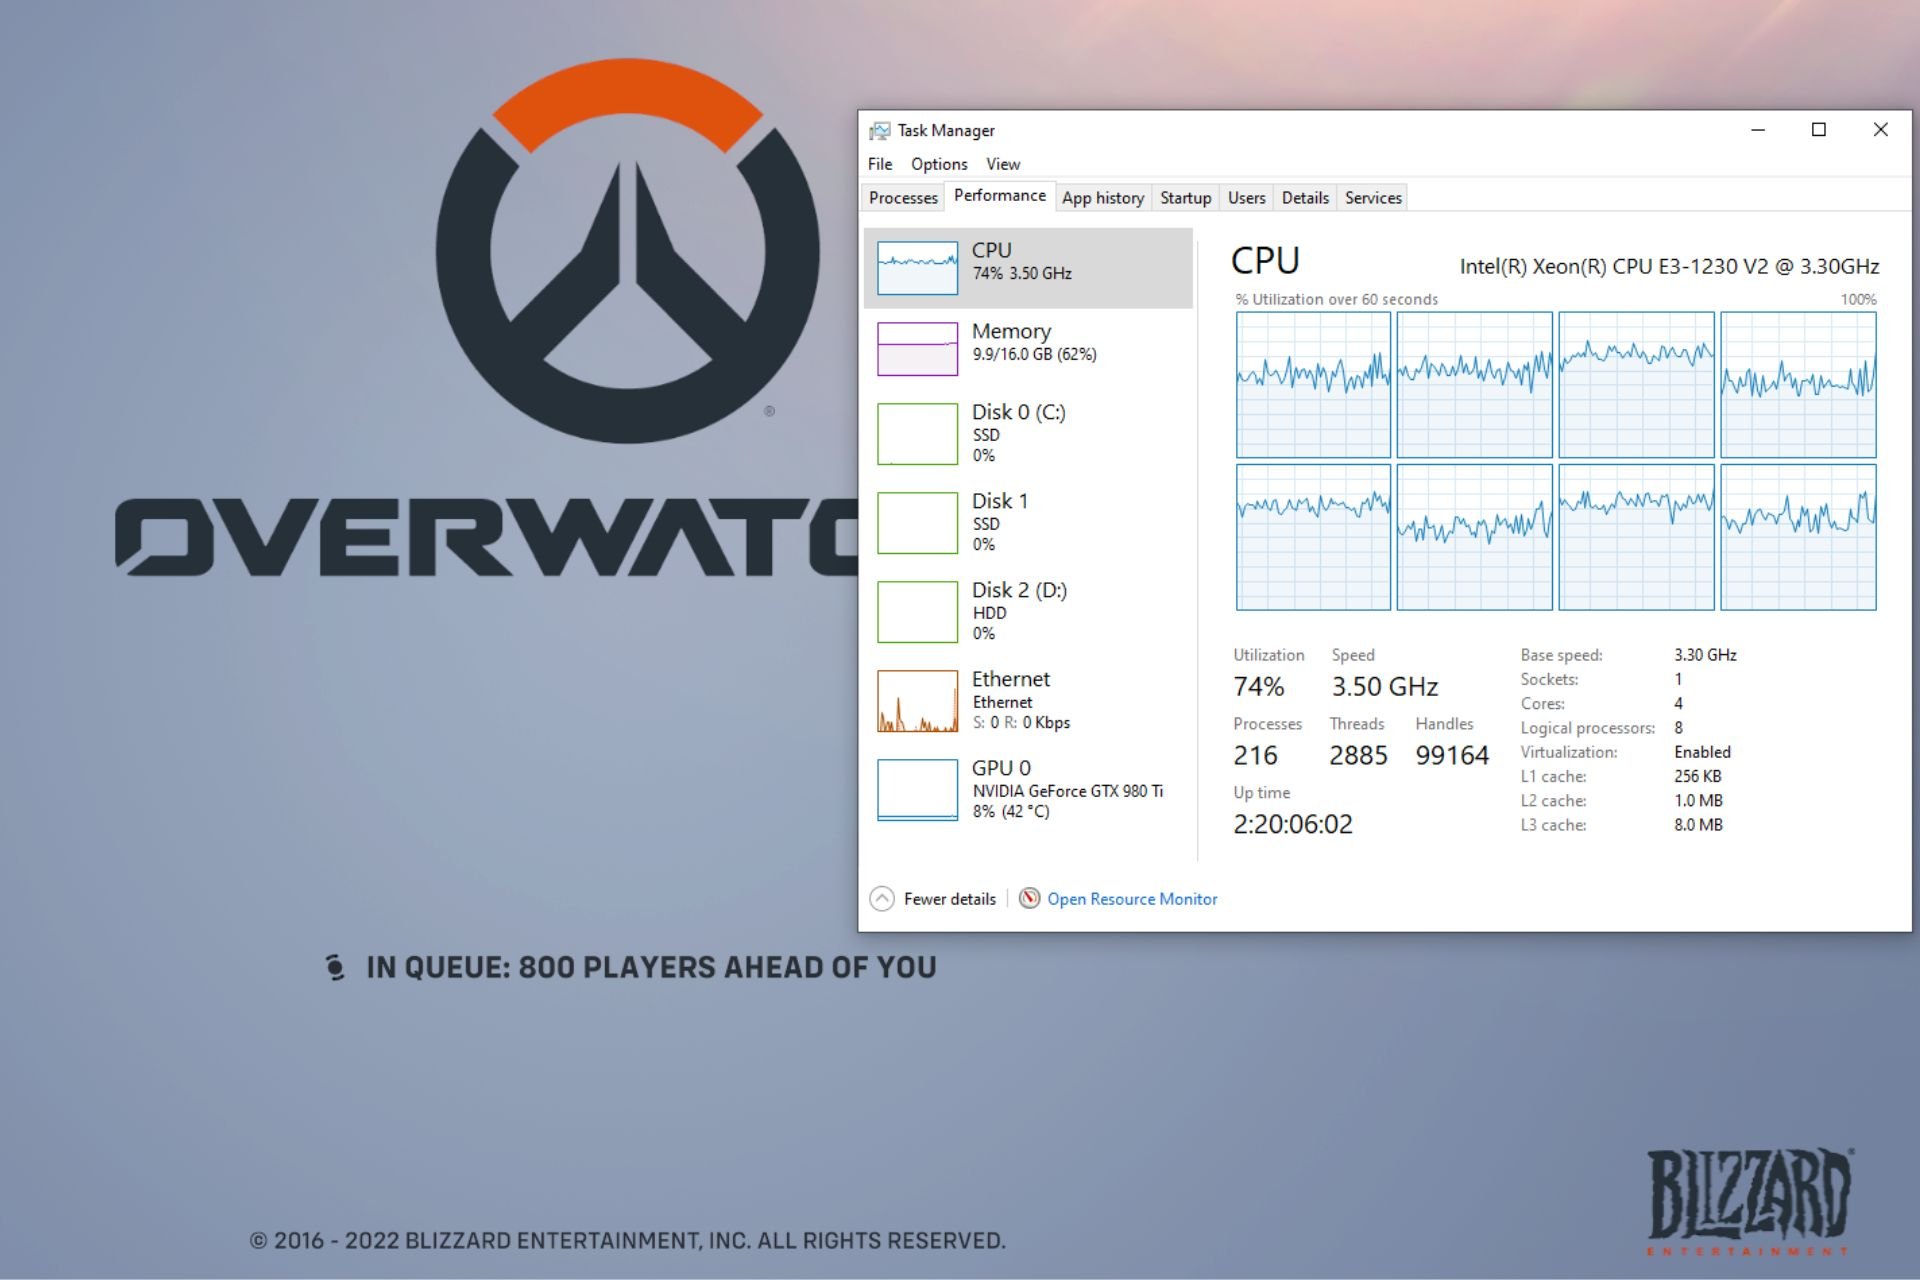Switch to the Services tab
The height and width of the screenshot is (1280, 1920).
tap(1373, 198)
